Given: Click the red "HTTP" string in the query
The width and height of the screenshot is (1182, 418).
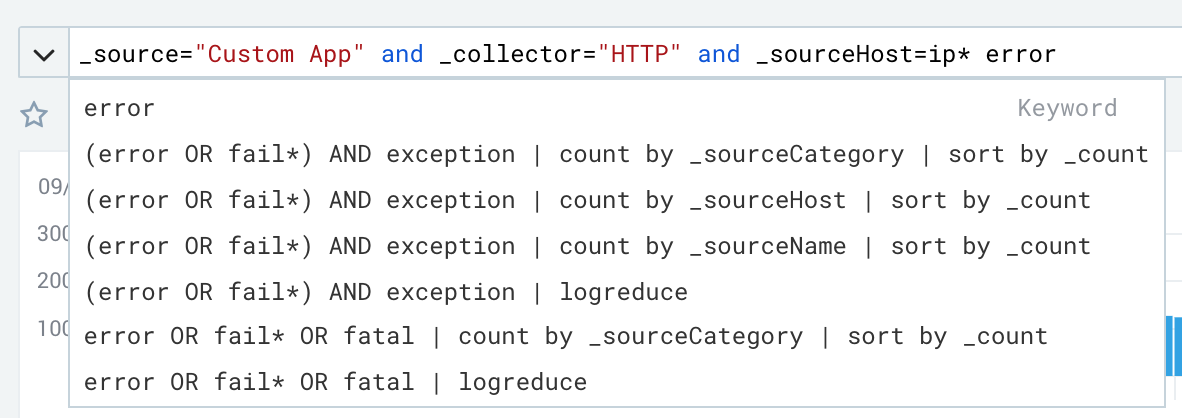Looking at the screenshot, I should click(640, 54).
